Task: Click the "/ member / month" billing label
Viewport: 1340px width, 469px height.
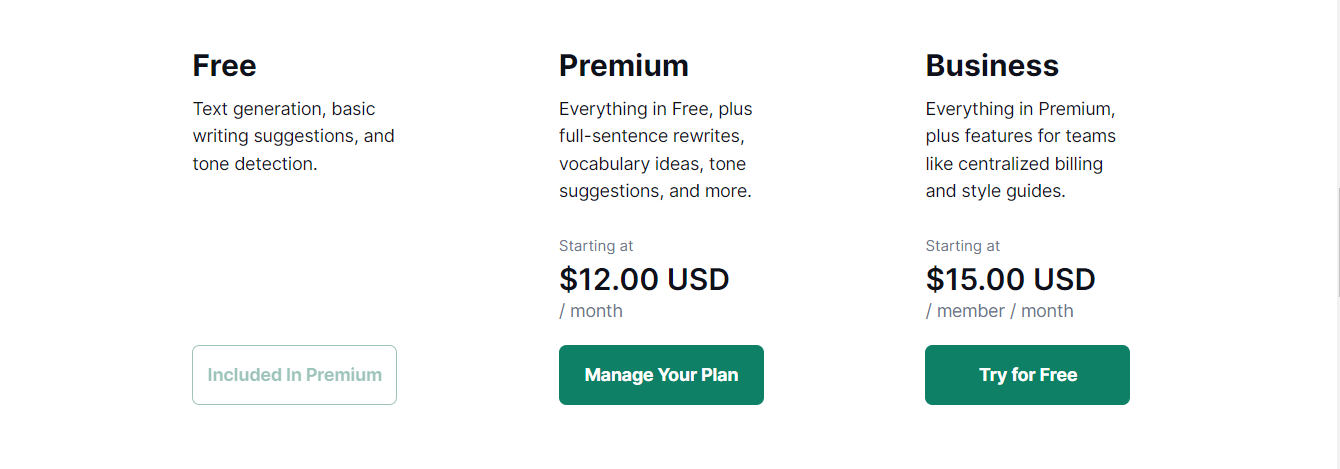Action: click(x=999, y=311)
